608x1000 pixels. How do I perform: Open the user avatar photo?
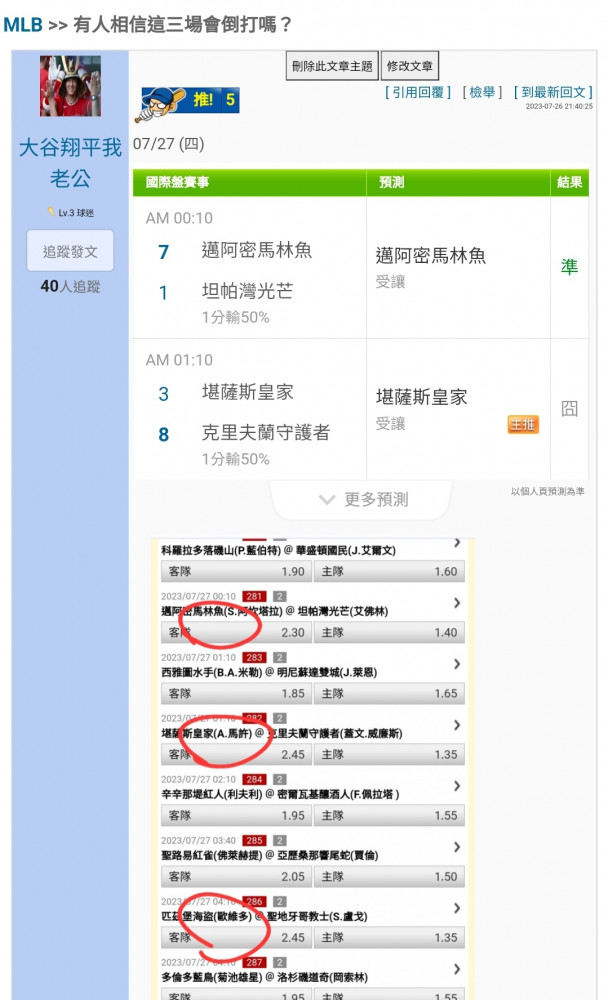pos(70,86)
